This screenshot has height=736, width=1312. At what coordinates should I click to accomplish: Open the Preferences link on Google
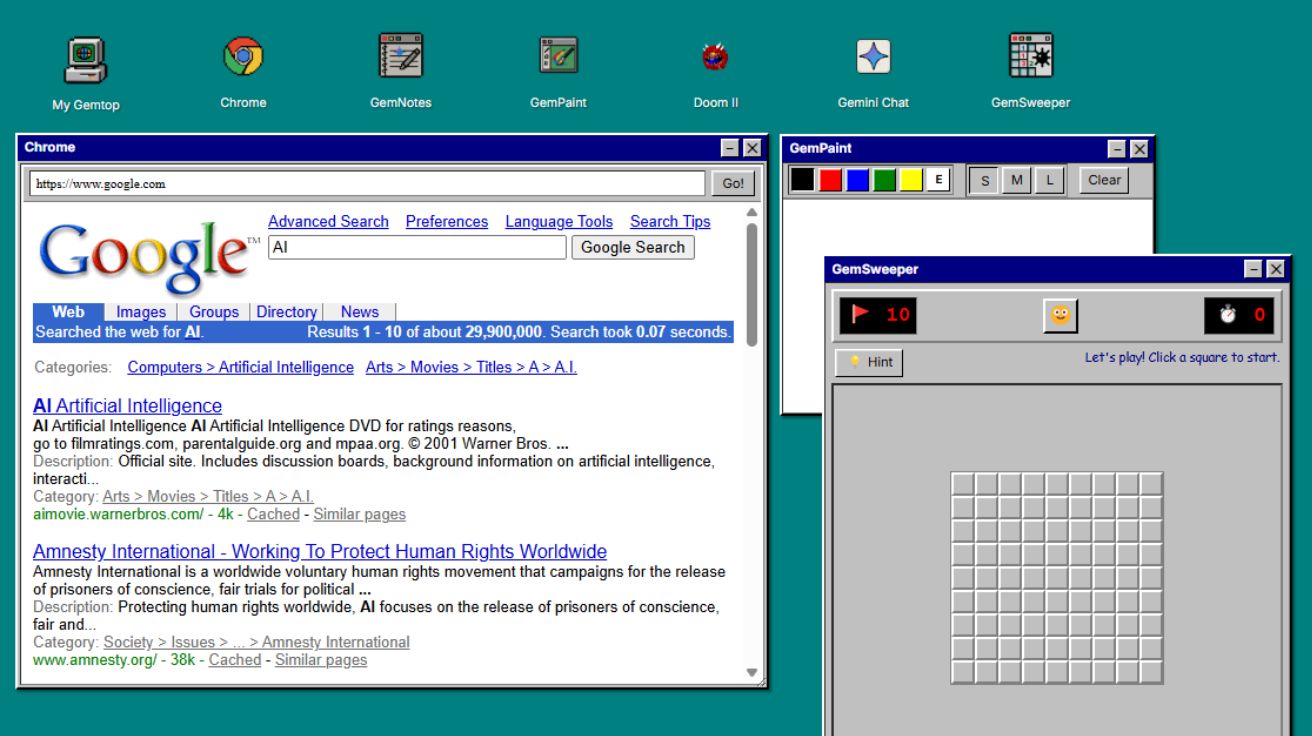[447, 222]
